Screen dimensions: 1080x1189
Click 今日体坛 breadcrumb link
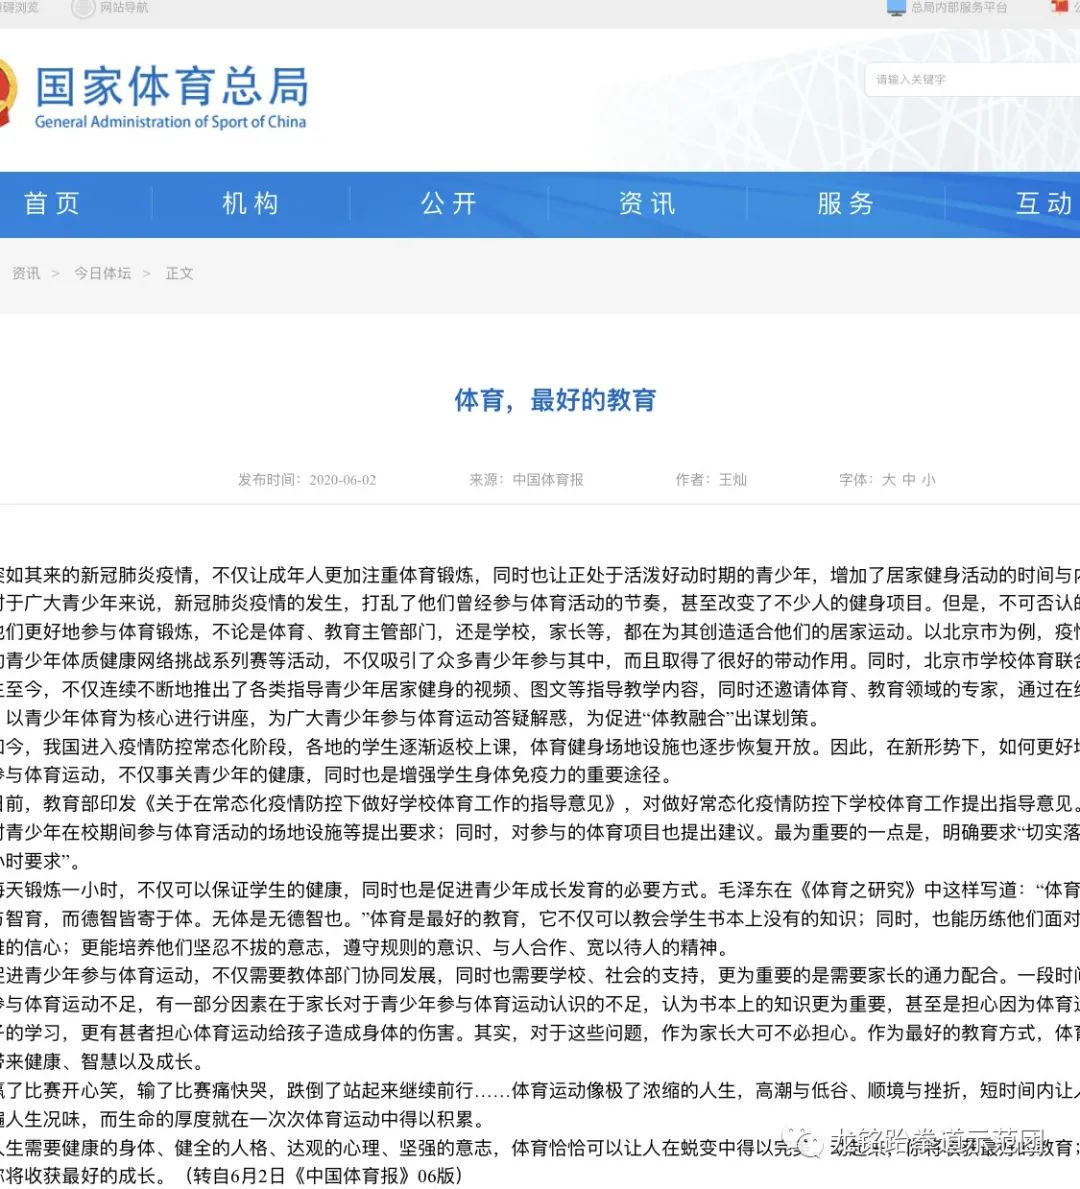[102, 273]
